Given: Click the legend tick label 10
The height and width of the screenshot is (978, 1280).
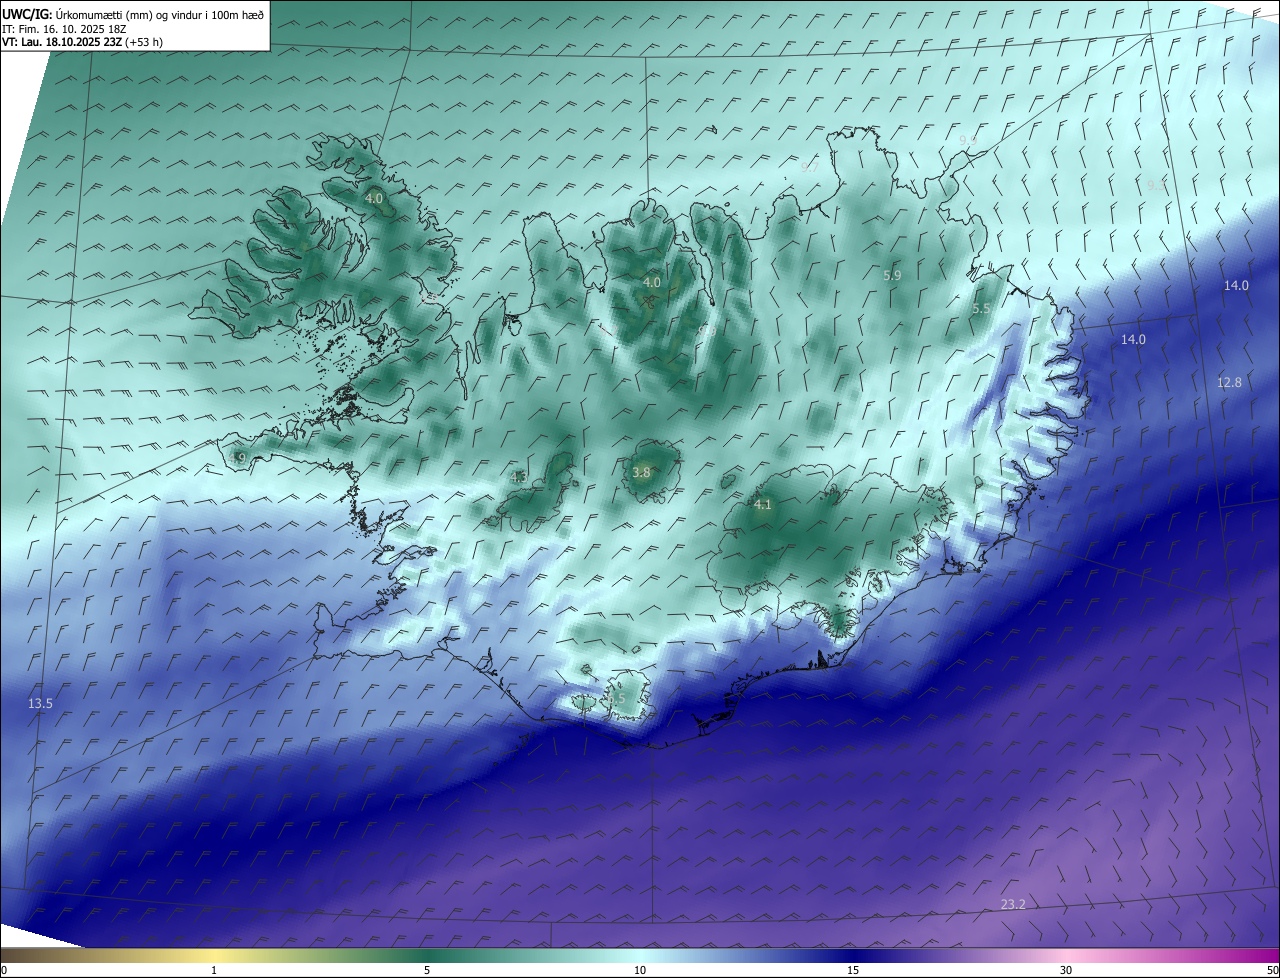Looking at the screenshot, I should click(640, 970).
